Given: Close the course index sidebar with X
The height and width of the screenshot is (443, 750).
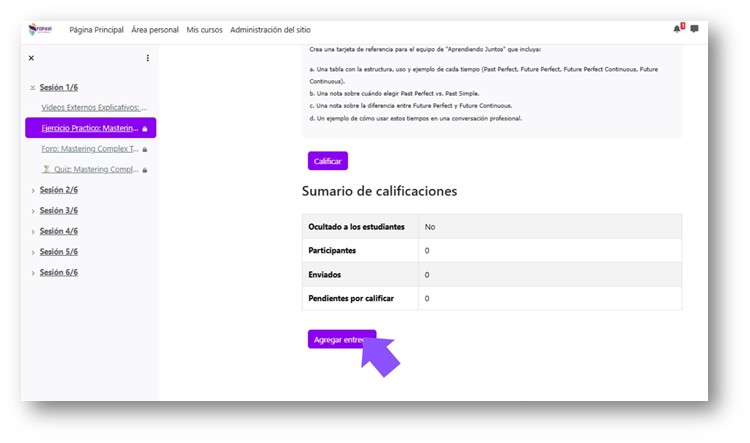Looking at the screenshot, I should click(x=31, y=58).
